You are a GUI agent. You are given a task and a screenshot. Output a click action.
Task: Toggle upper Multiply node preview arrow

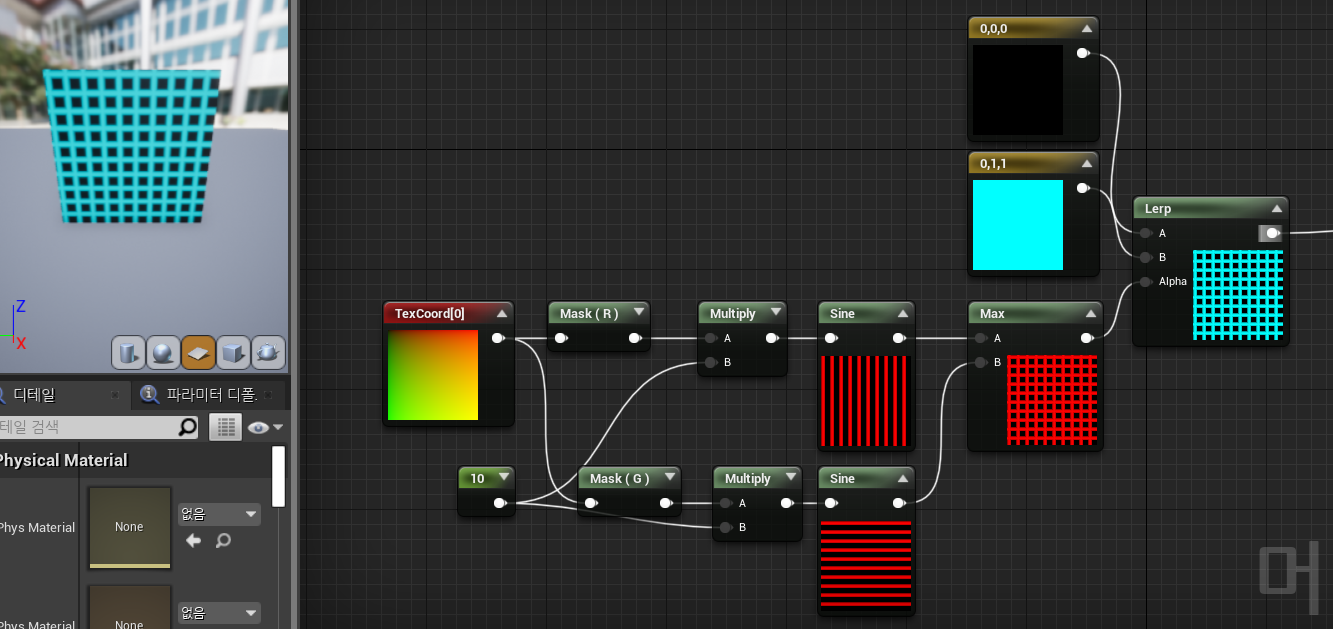pyautogui.click(x=775, y=313)
